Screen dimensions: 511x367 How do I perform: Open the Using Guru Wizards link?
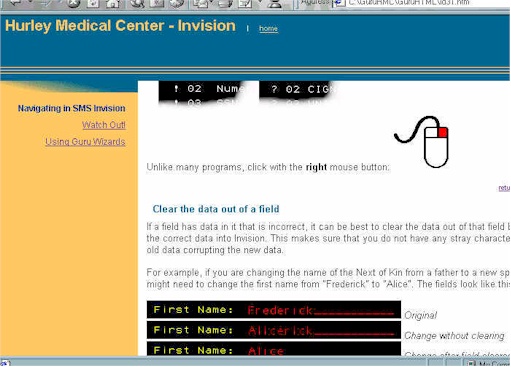tap(85, 142)
